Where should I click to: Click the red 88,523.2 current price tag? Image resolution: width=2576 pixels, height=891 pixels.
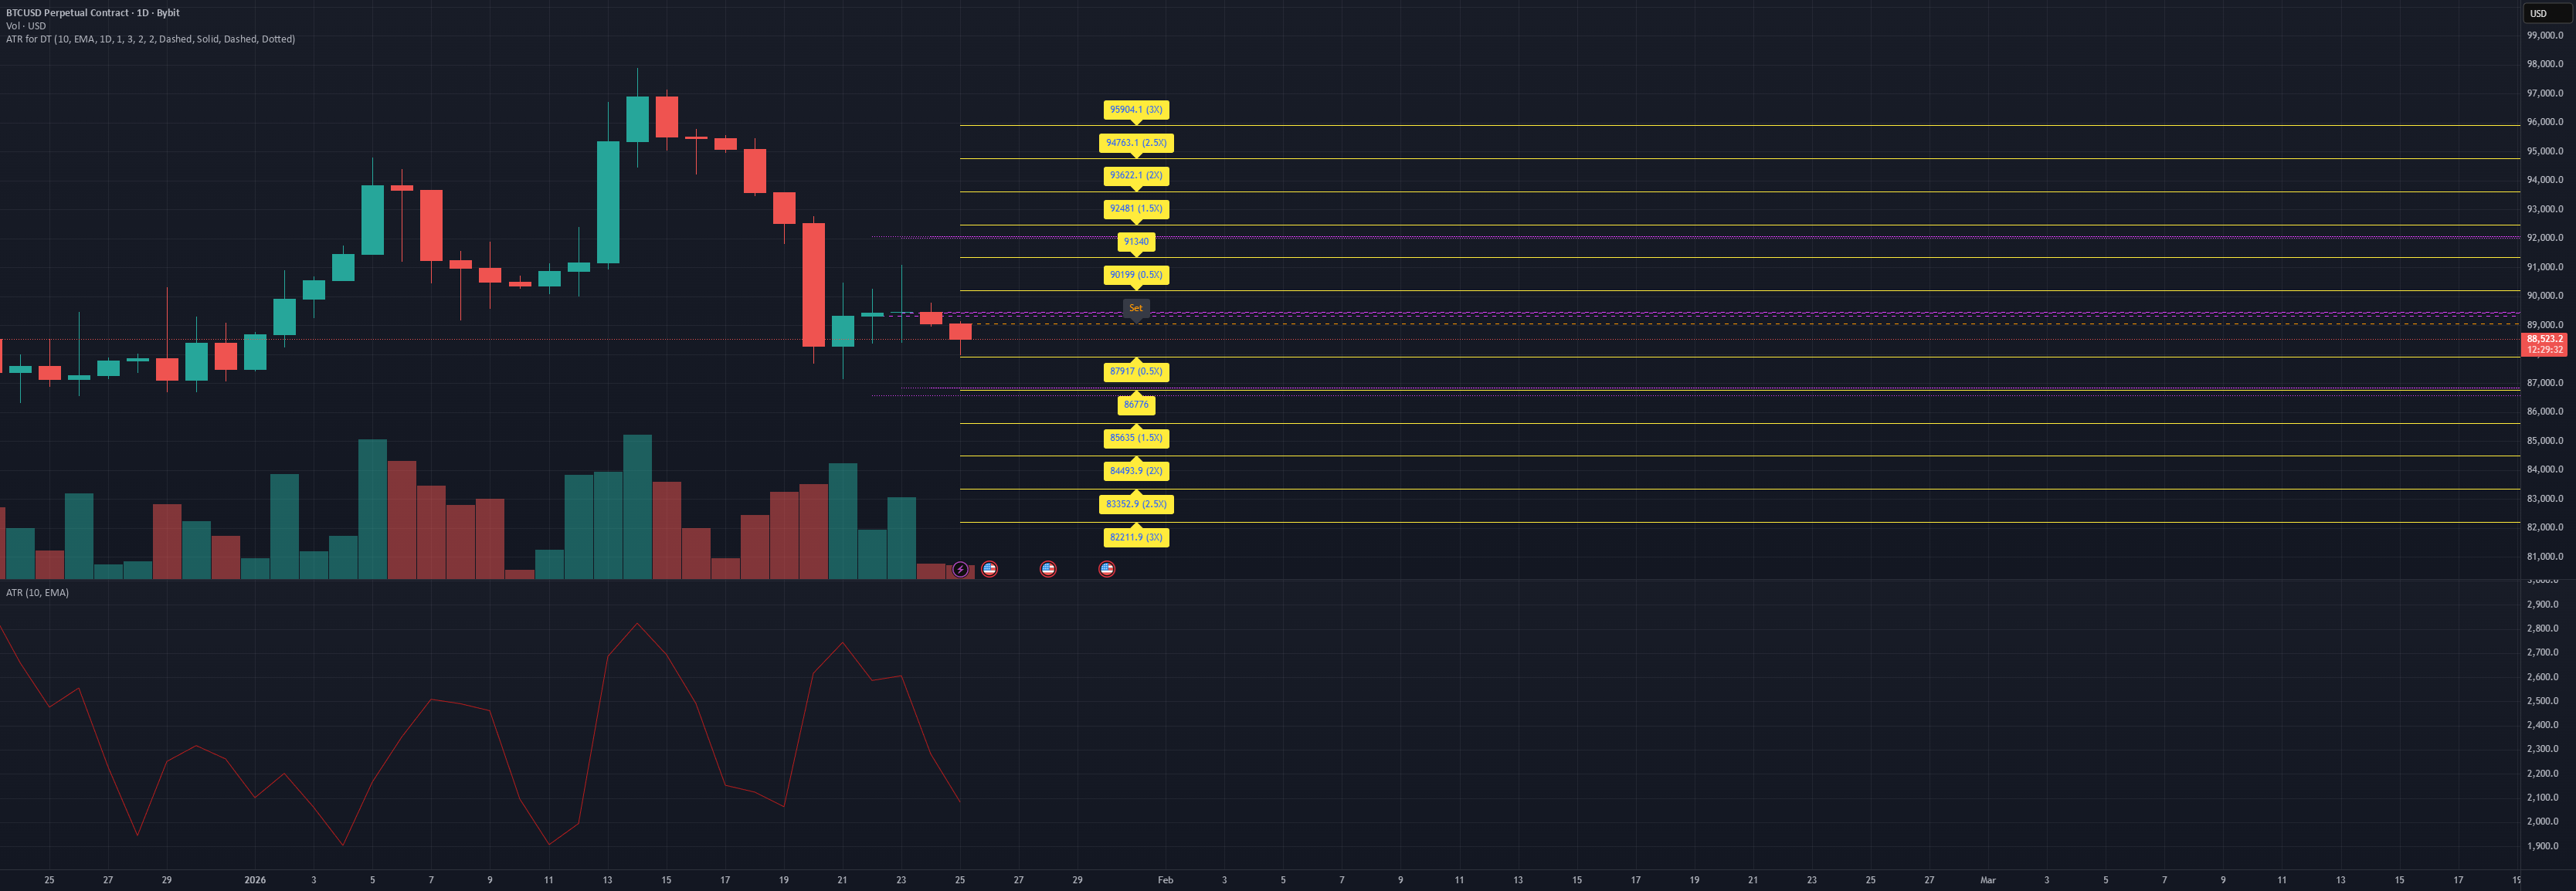pos(2544,344)
